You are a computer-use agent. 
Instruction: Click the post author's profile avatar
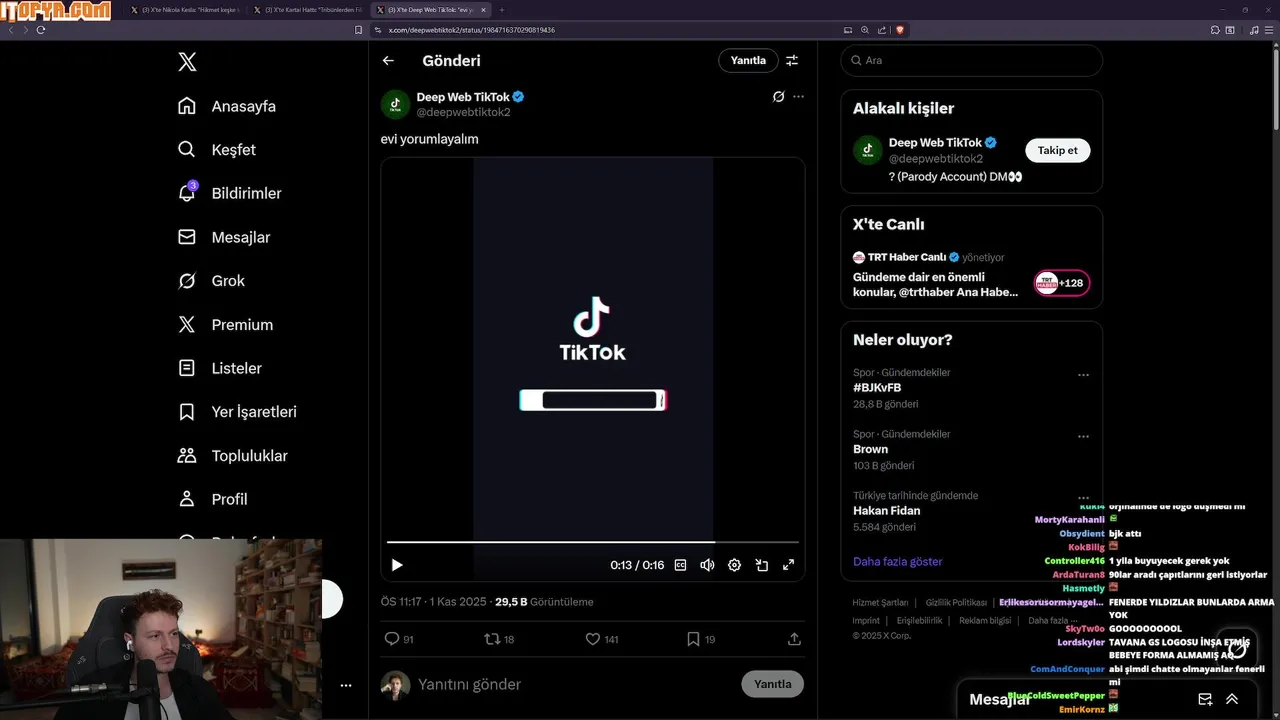pyautogui.click(x=395, y=104)
